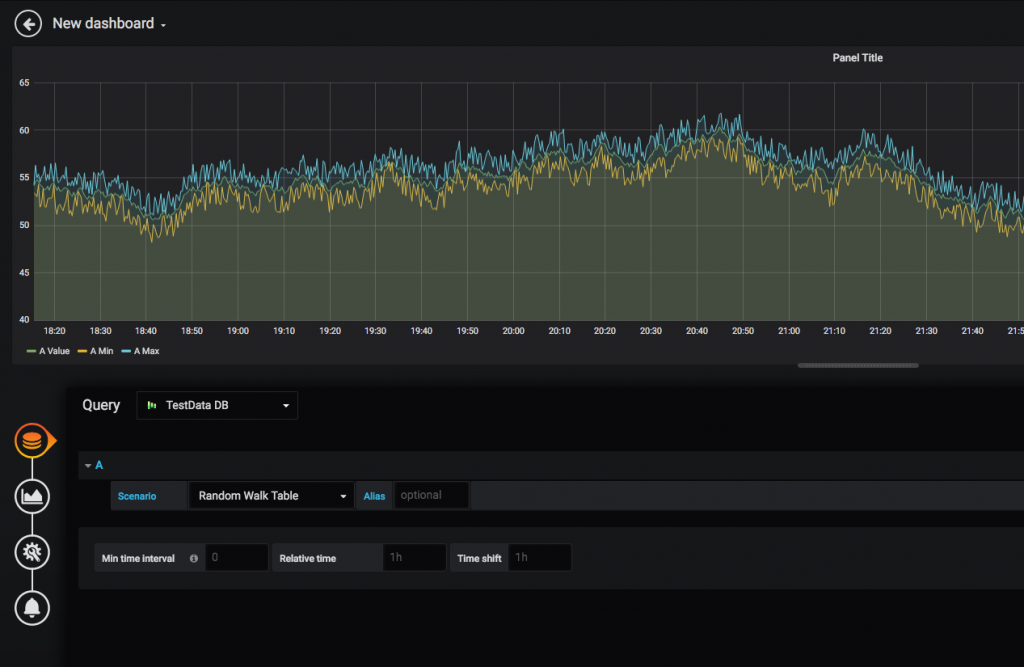Click the horizontal scrollbar under the chart
The image size is (1024, 667).
(x=858, y=365)
